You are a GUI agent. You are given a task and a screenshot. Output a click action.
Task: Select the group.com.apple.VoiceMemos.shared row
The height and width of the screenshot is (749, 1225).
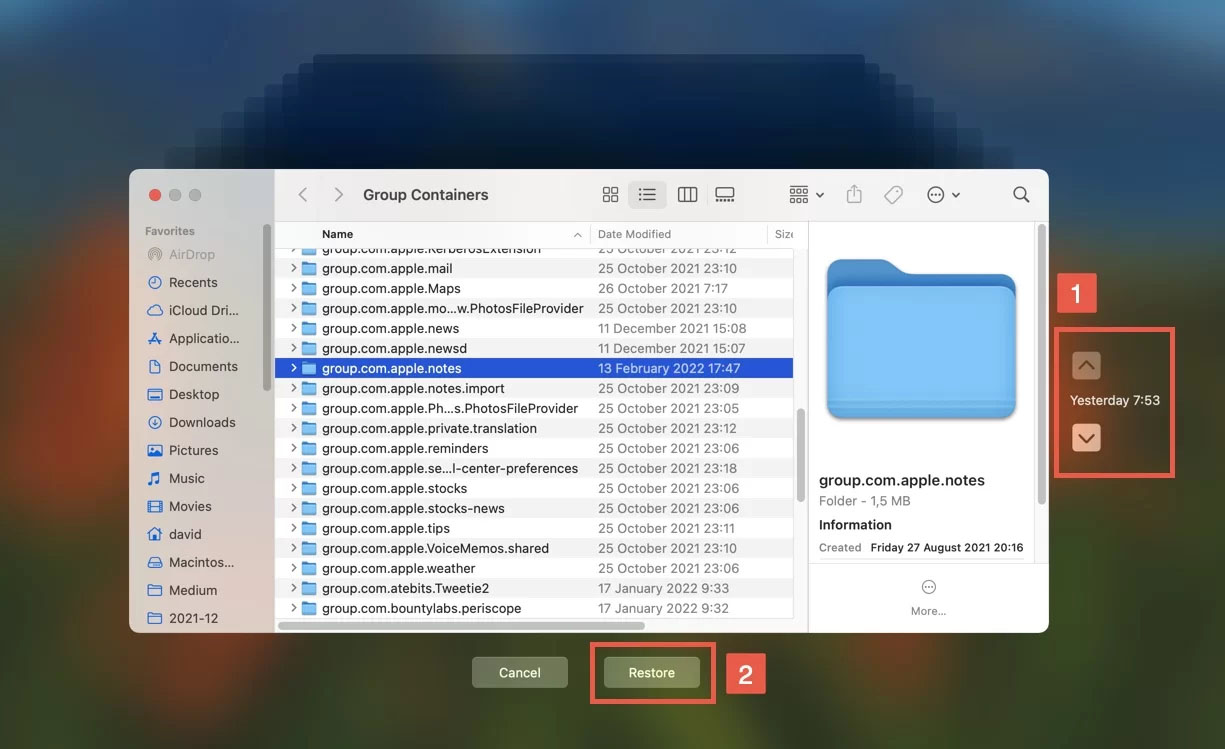click(534, 549)
